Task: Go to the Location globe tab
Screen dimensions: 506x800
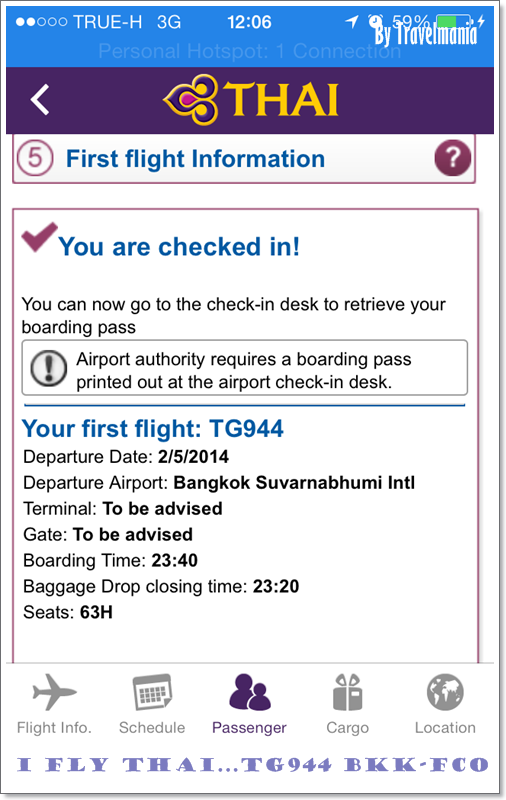Action: click(445, 704)
